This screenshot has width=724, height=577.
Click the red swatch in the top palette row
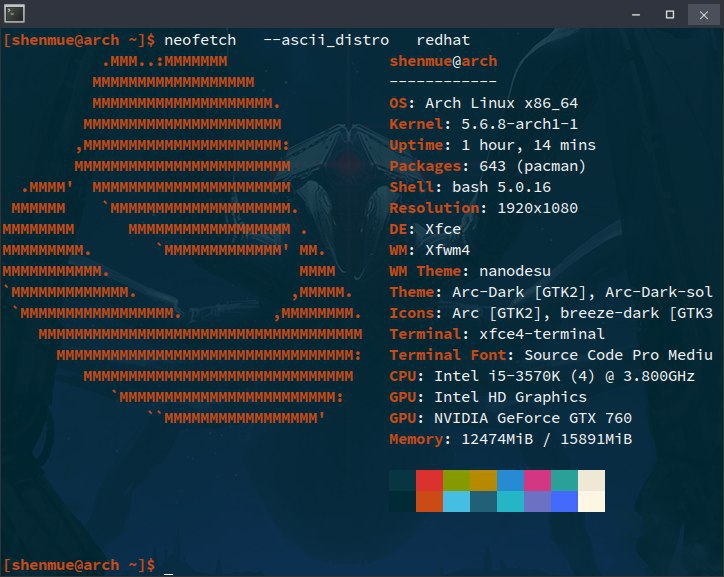(429, 481)
